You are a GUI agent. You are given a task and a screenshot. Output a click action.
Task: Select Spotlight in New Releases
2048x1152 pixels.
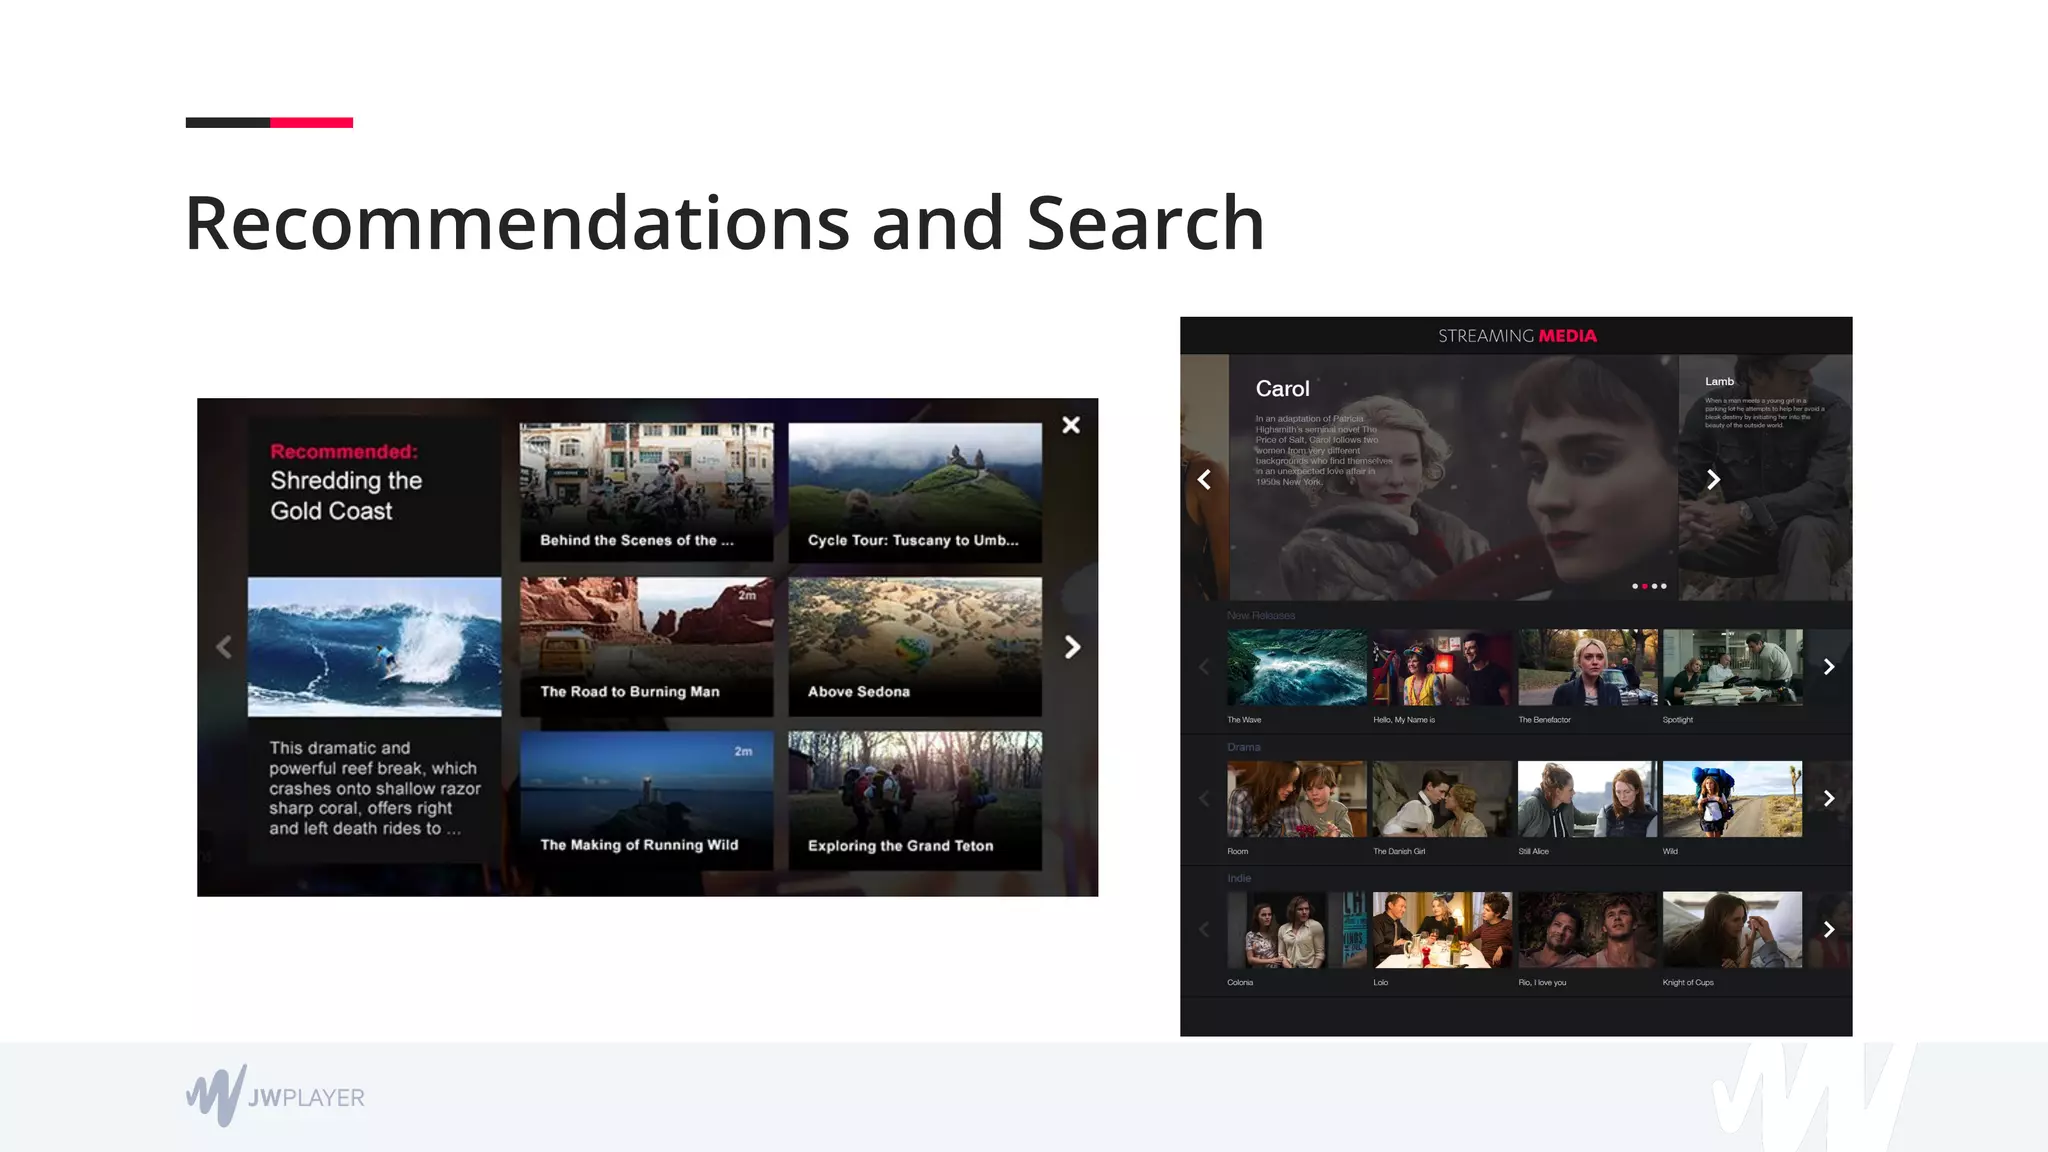[x=1732, y=668]
